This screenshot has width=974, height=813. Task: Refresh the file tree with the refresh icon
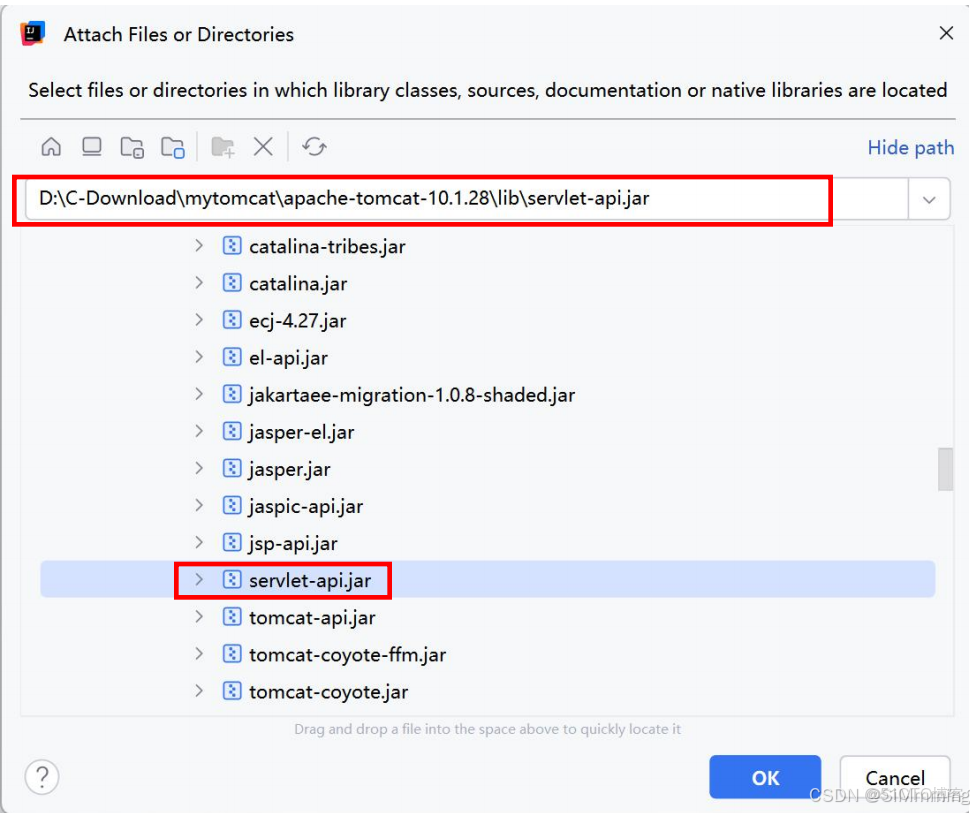[314, 146]
